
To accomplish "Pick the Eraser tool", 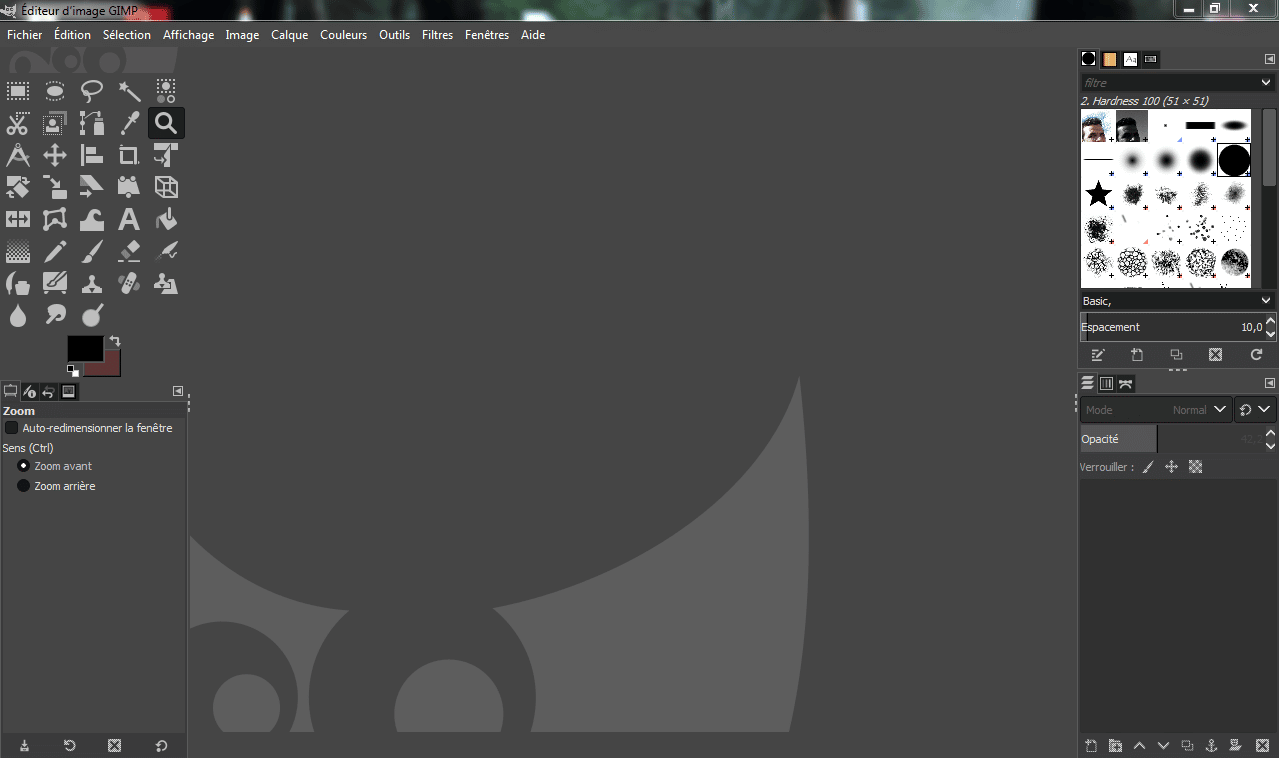I will click(x=129, y=251).
